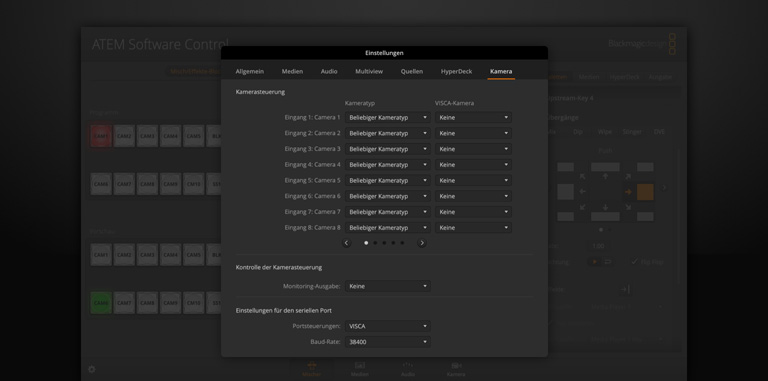Select the first page dot
This screenshot has height=381, width=768.
[x=366, y=243]
